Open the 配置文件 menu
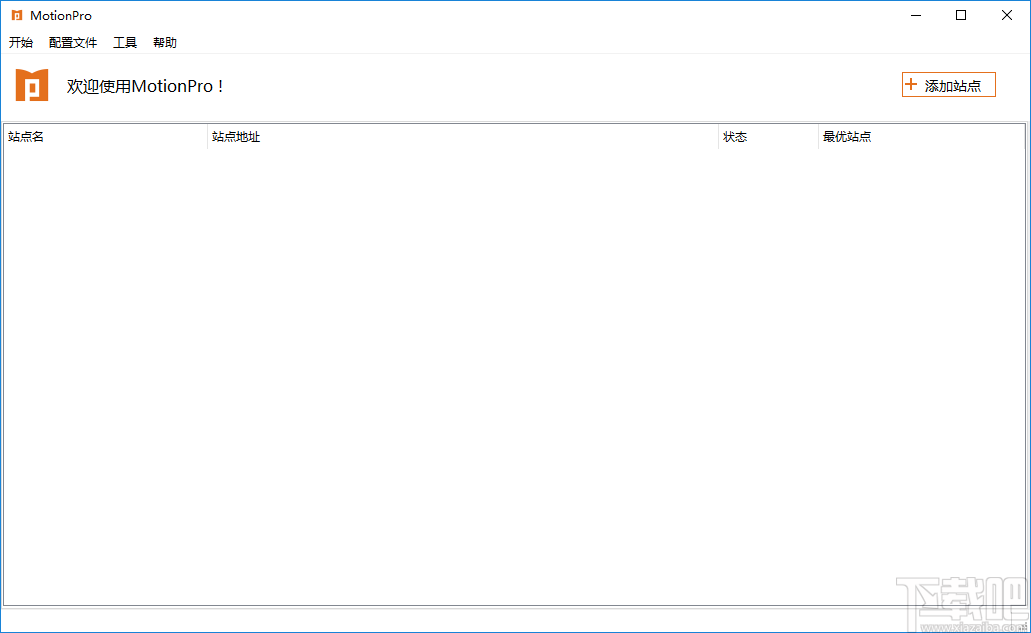 pyautogui.click(x=72, y=43)
